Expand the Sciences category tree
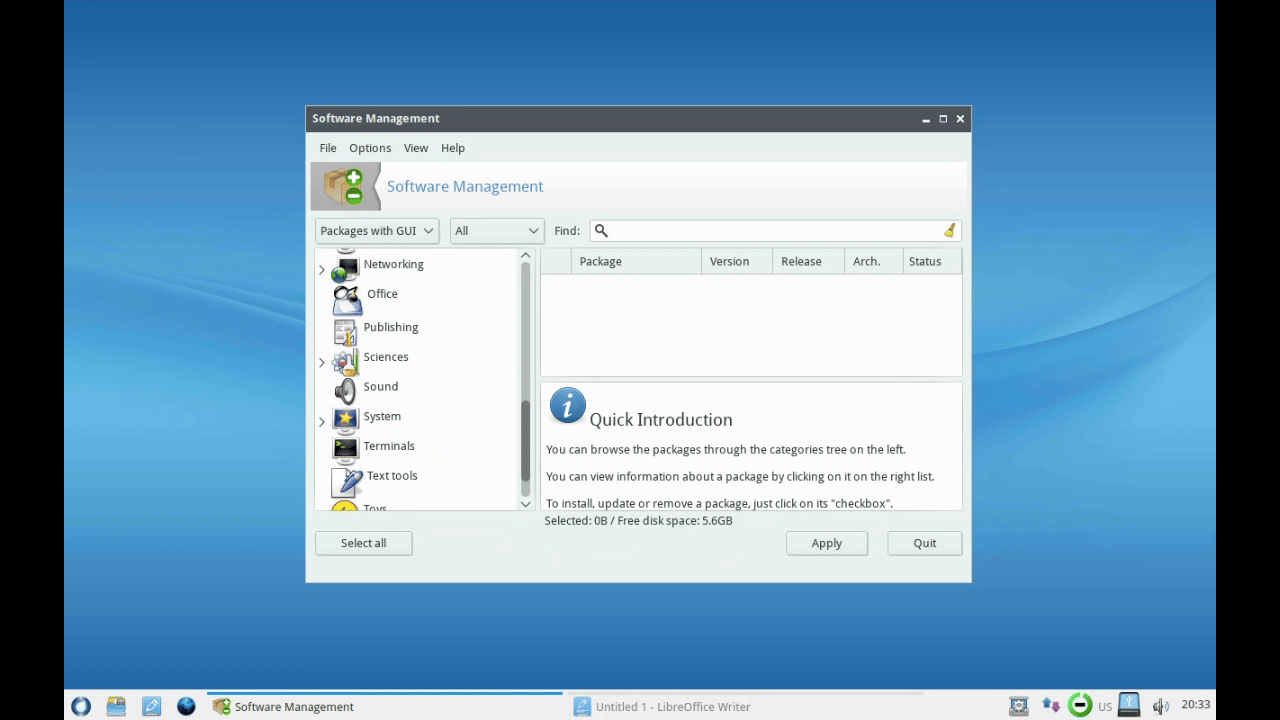This screenshot has width=1280, height=720. coord(322,362)
